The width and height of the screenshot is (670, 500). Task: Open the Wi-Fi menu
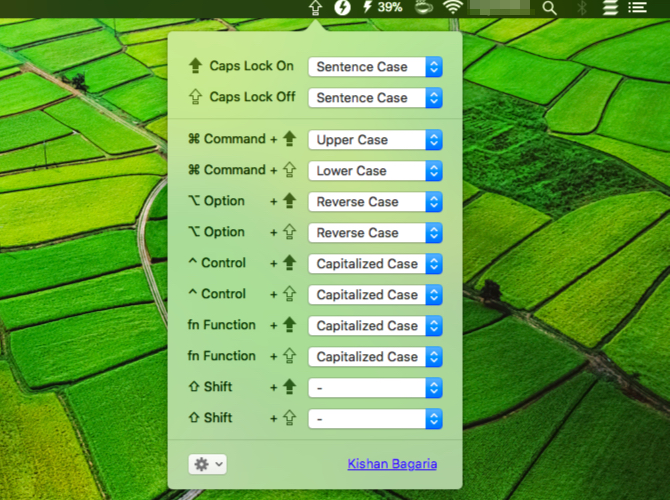coord(453,7)
